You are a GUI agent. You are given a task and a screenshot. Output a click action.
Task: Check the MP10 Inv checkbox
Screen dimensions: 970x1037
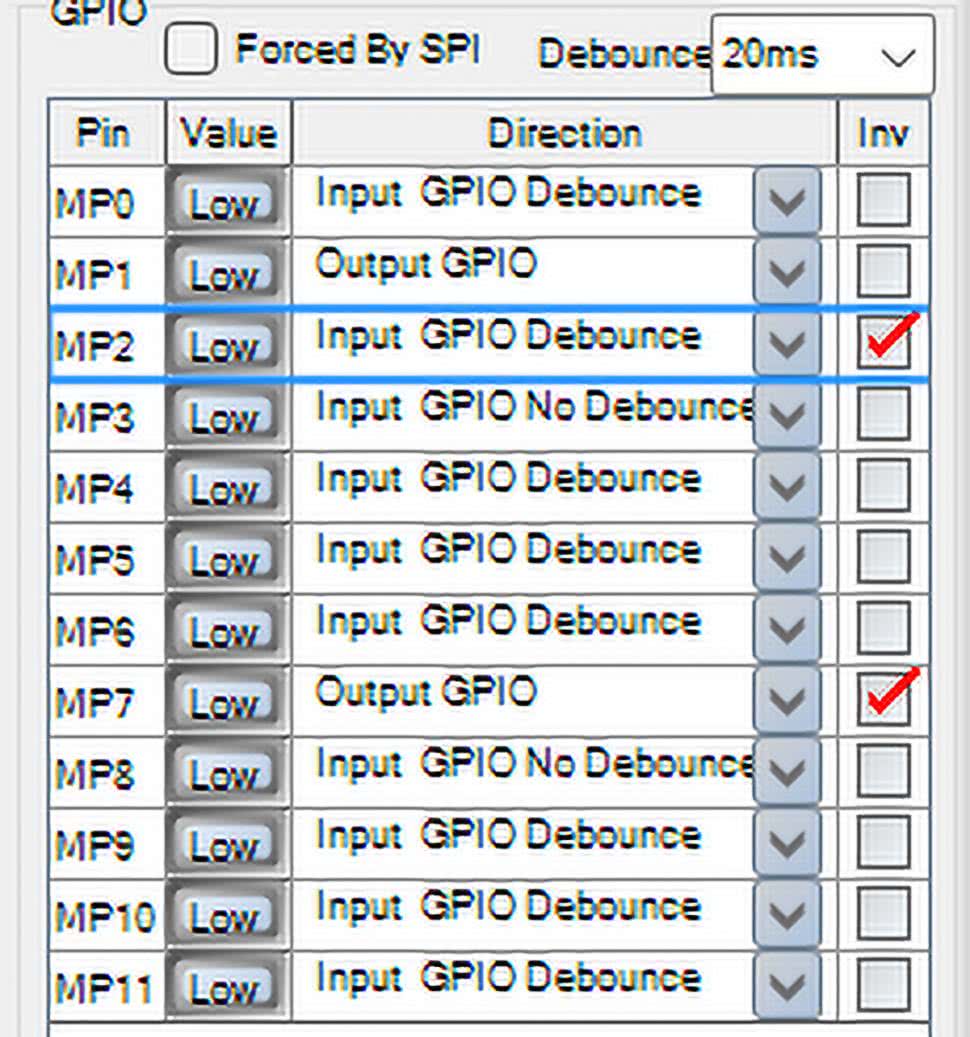pyautogui.click(x=884, y=913)
